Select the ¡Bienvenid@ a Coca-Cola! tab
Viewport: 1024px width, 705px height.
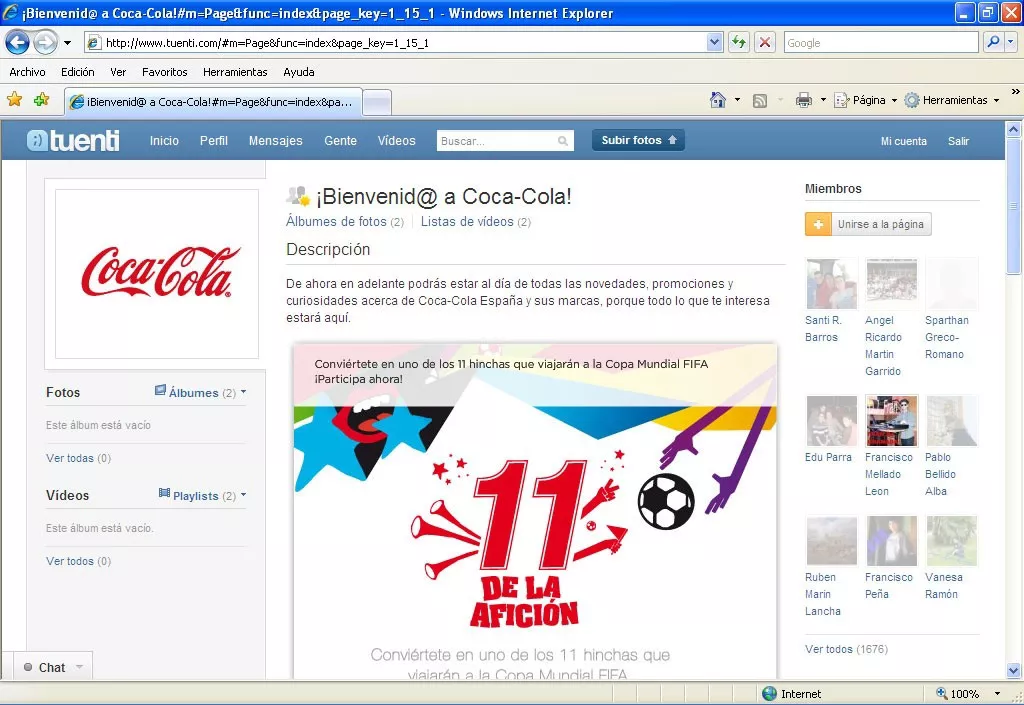coord(213,102)
